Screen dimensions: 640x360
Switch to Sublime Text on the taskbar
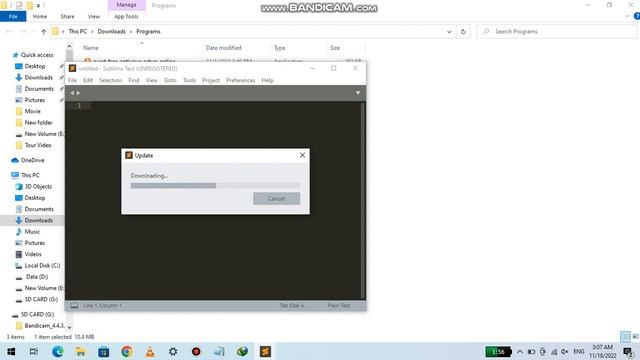265,351
